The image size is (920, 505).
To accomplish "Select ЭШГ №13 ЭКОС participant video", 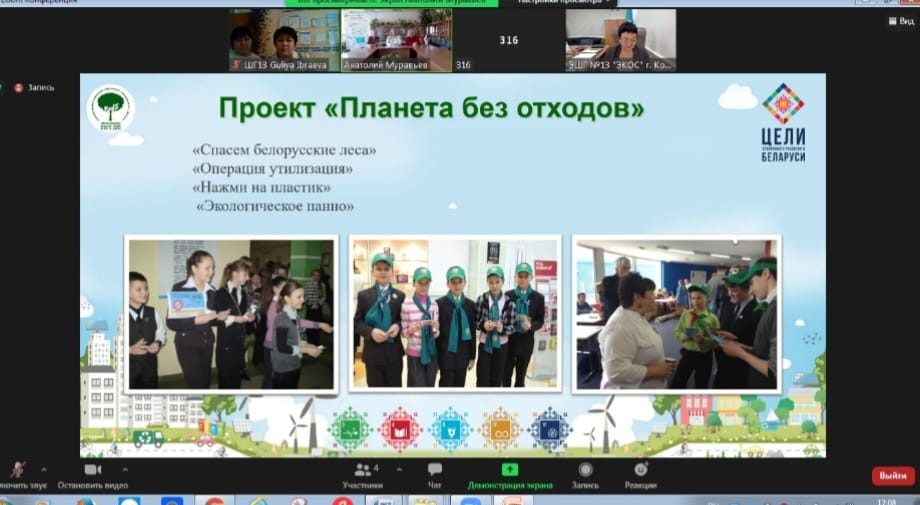I will pos(620,40).
